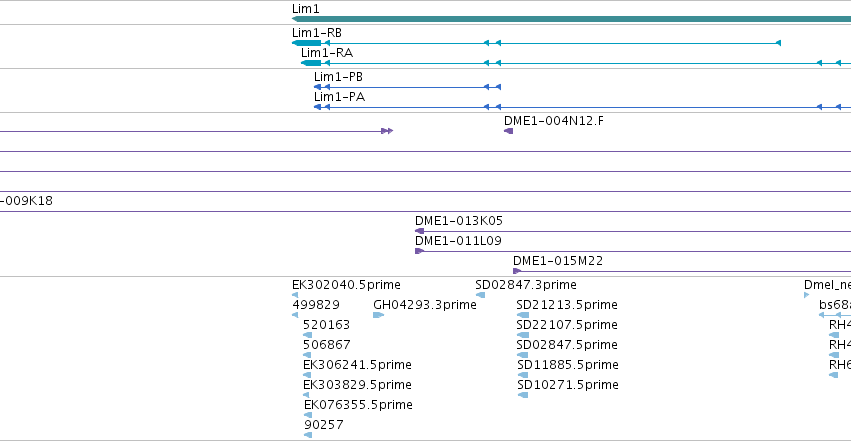Click the SD21213.5prime EST label
851x441 pixels.
click(x=567, y=304)
